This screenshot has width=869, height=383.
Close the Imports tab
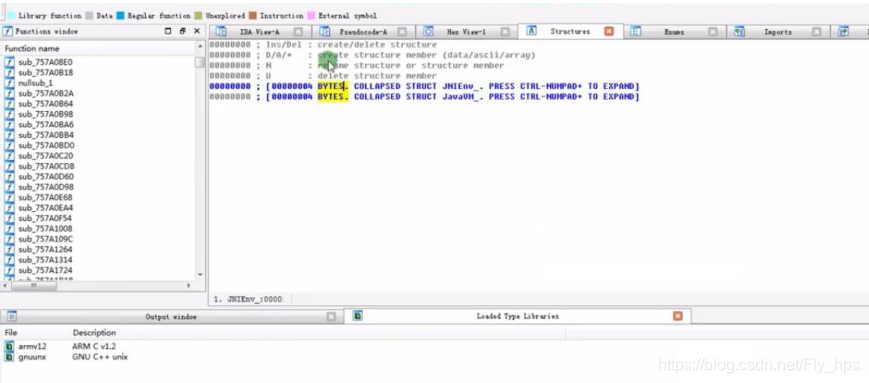coord(816,32)
